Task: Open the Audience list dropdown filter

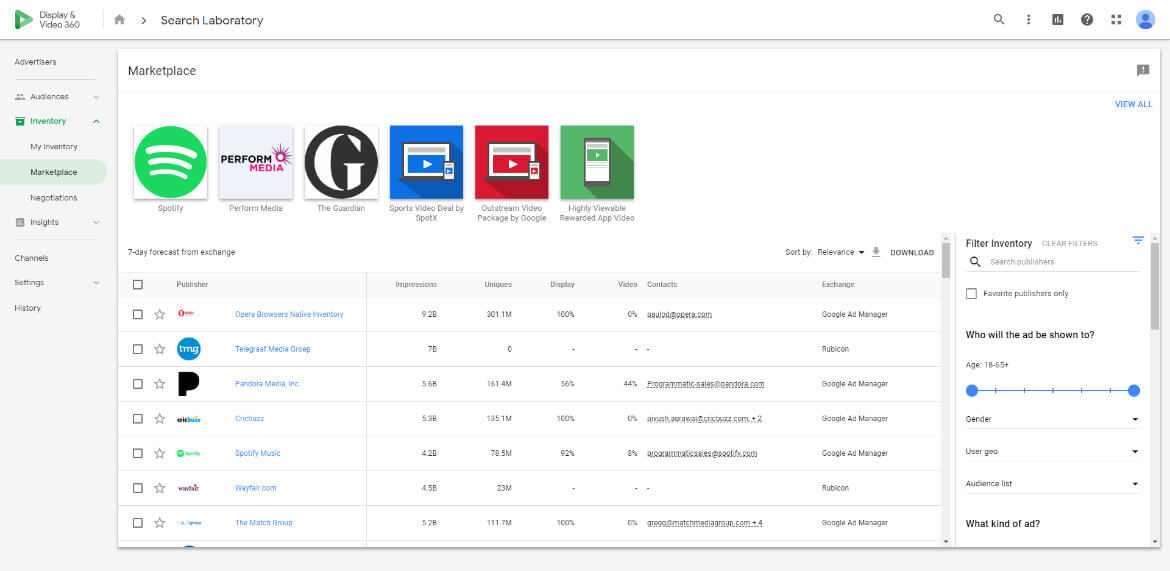Action: [1053, 484]
